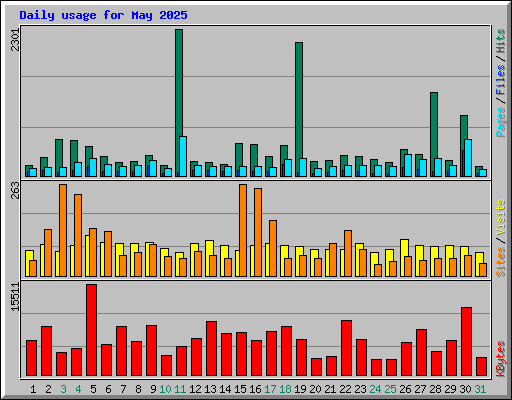Click the Pages legend label
This screenshot has width=512, height=400.
[x=500, y=122]
